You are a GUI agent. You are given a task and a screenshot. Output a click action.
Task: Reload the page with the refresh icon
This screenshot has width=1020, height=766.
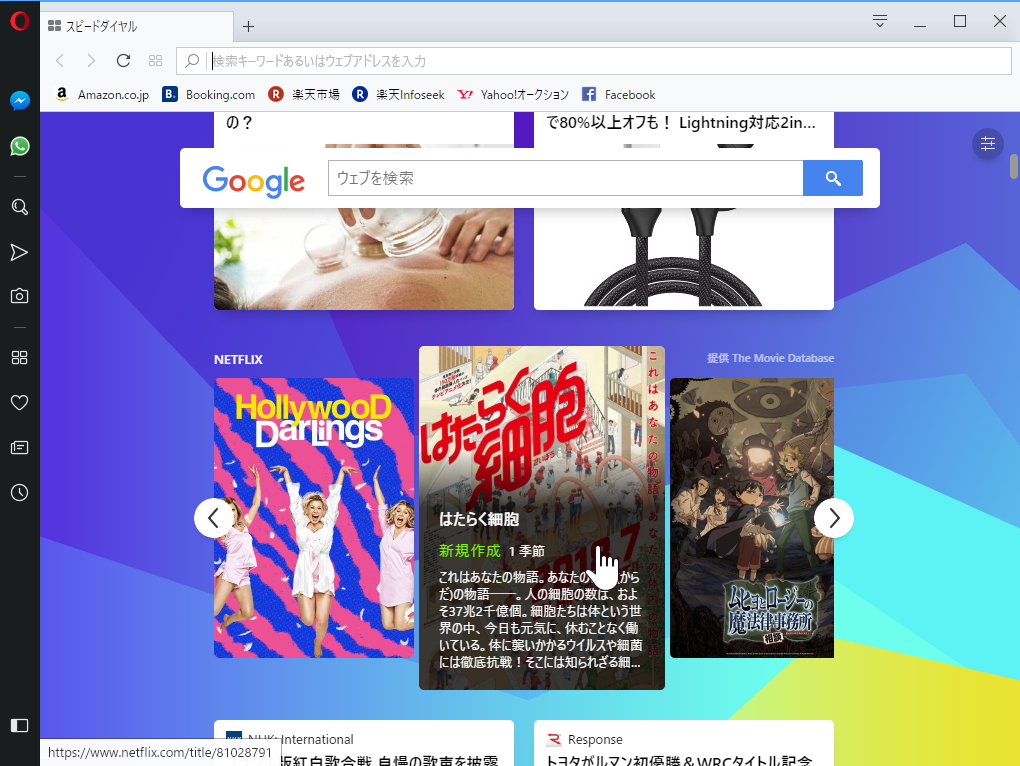pyautogui.click(x=123, y=60)
